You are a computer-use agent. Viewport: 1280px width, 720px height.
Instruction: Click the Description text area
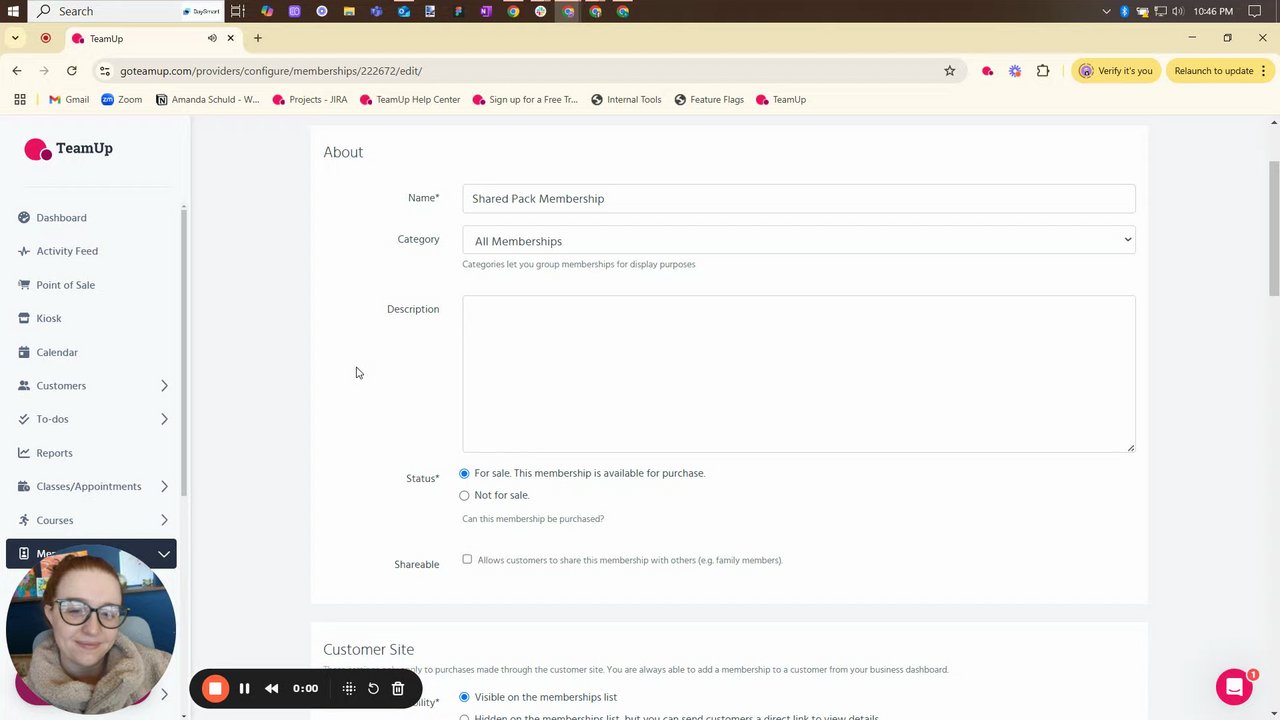pyautogui.click(x=798, y=374)
